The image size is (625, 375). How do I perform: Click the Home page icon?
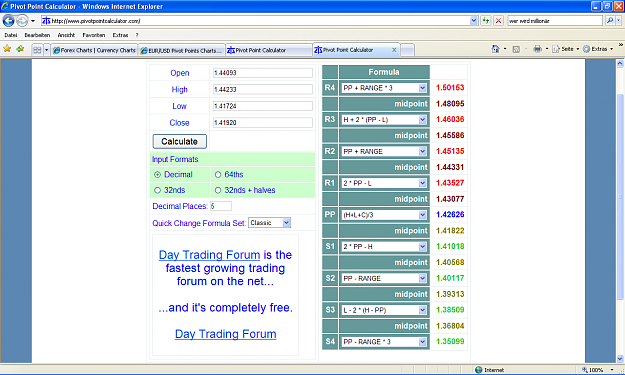pos(495,49)
